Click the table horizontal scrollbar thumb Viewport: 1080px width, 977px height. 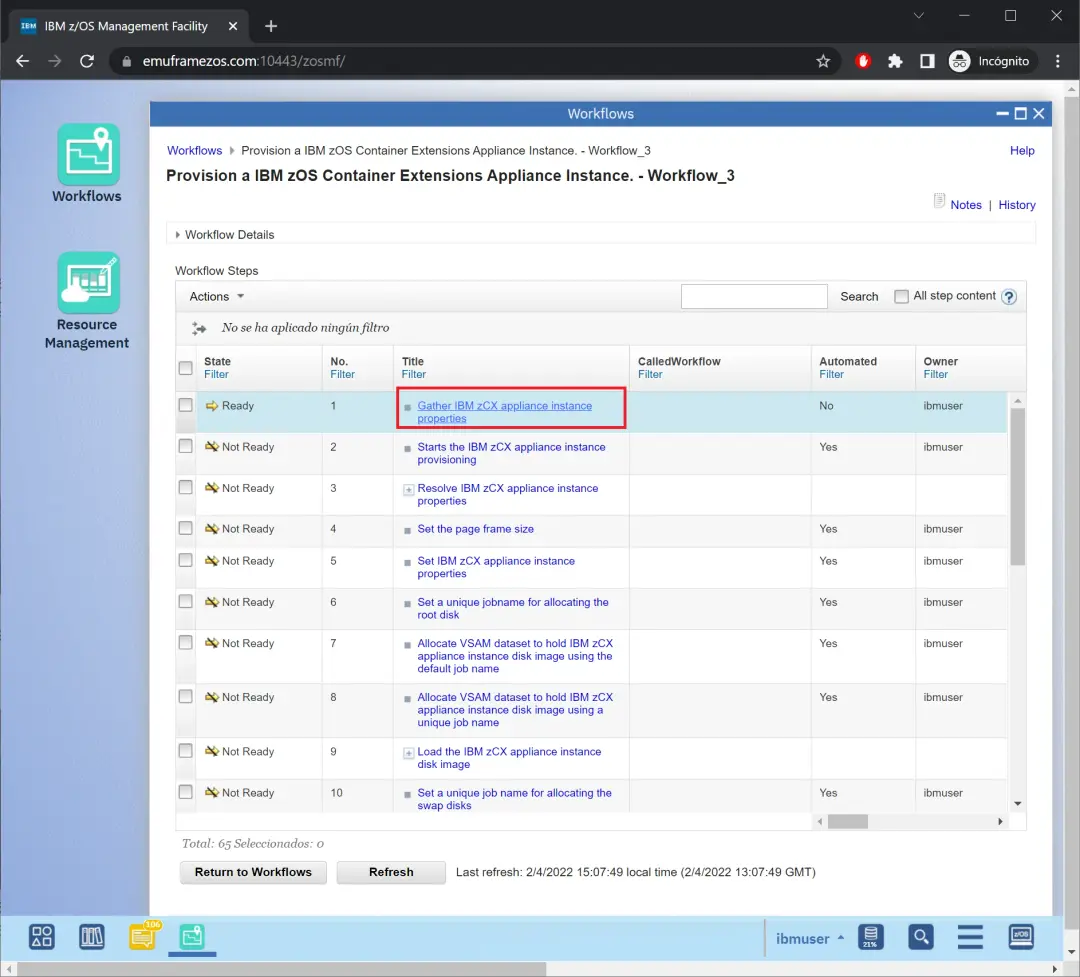(847, 821)
